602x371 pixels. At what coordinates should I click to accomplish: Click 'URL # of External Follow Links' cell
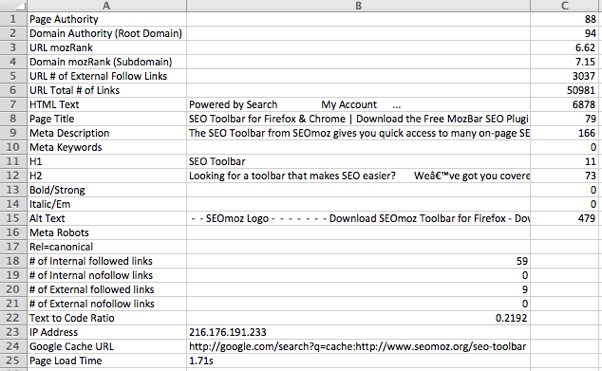pos(107,76)
